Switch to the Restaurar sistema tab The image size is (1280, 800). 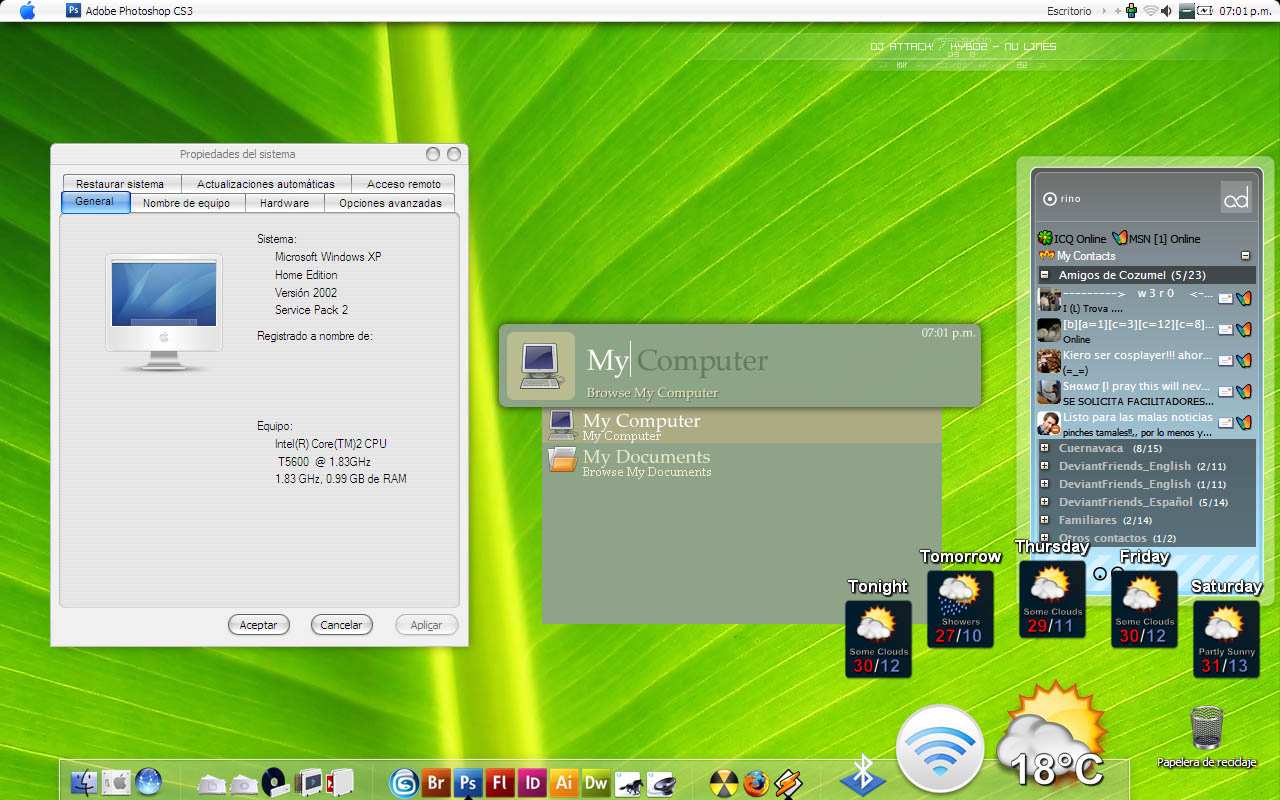[120, 184]
